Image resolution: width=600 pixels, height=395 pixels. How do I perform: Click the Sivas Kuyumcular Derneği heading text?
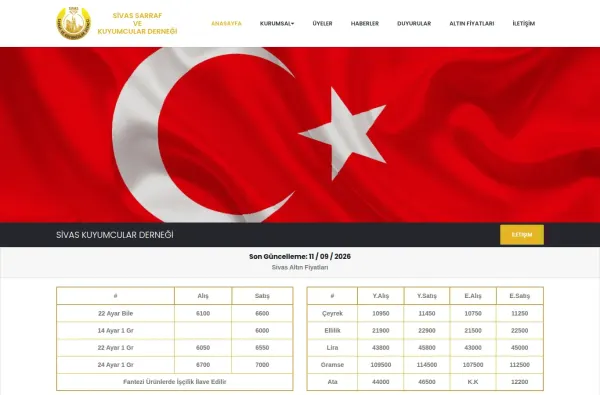click(115, 235)
